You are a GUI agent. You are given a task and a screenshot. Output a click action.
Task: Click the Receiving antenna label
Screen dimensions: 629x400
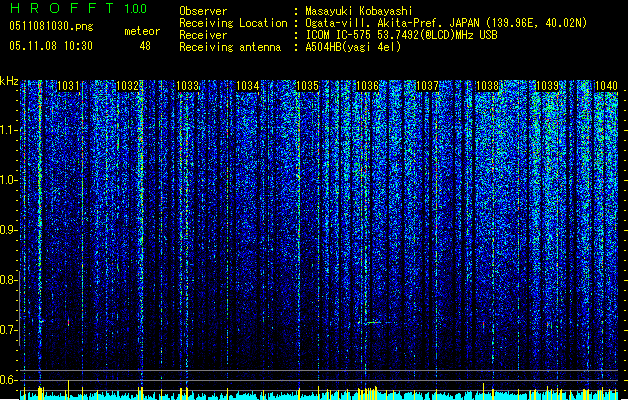pos(230,47)
